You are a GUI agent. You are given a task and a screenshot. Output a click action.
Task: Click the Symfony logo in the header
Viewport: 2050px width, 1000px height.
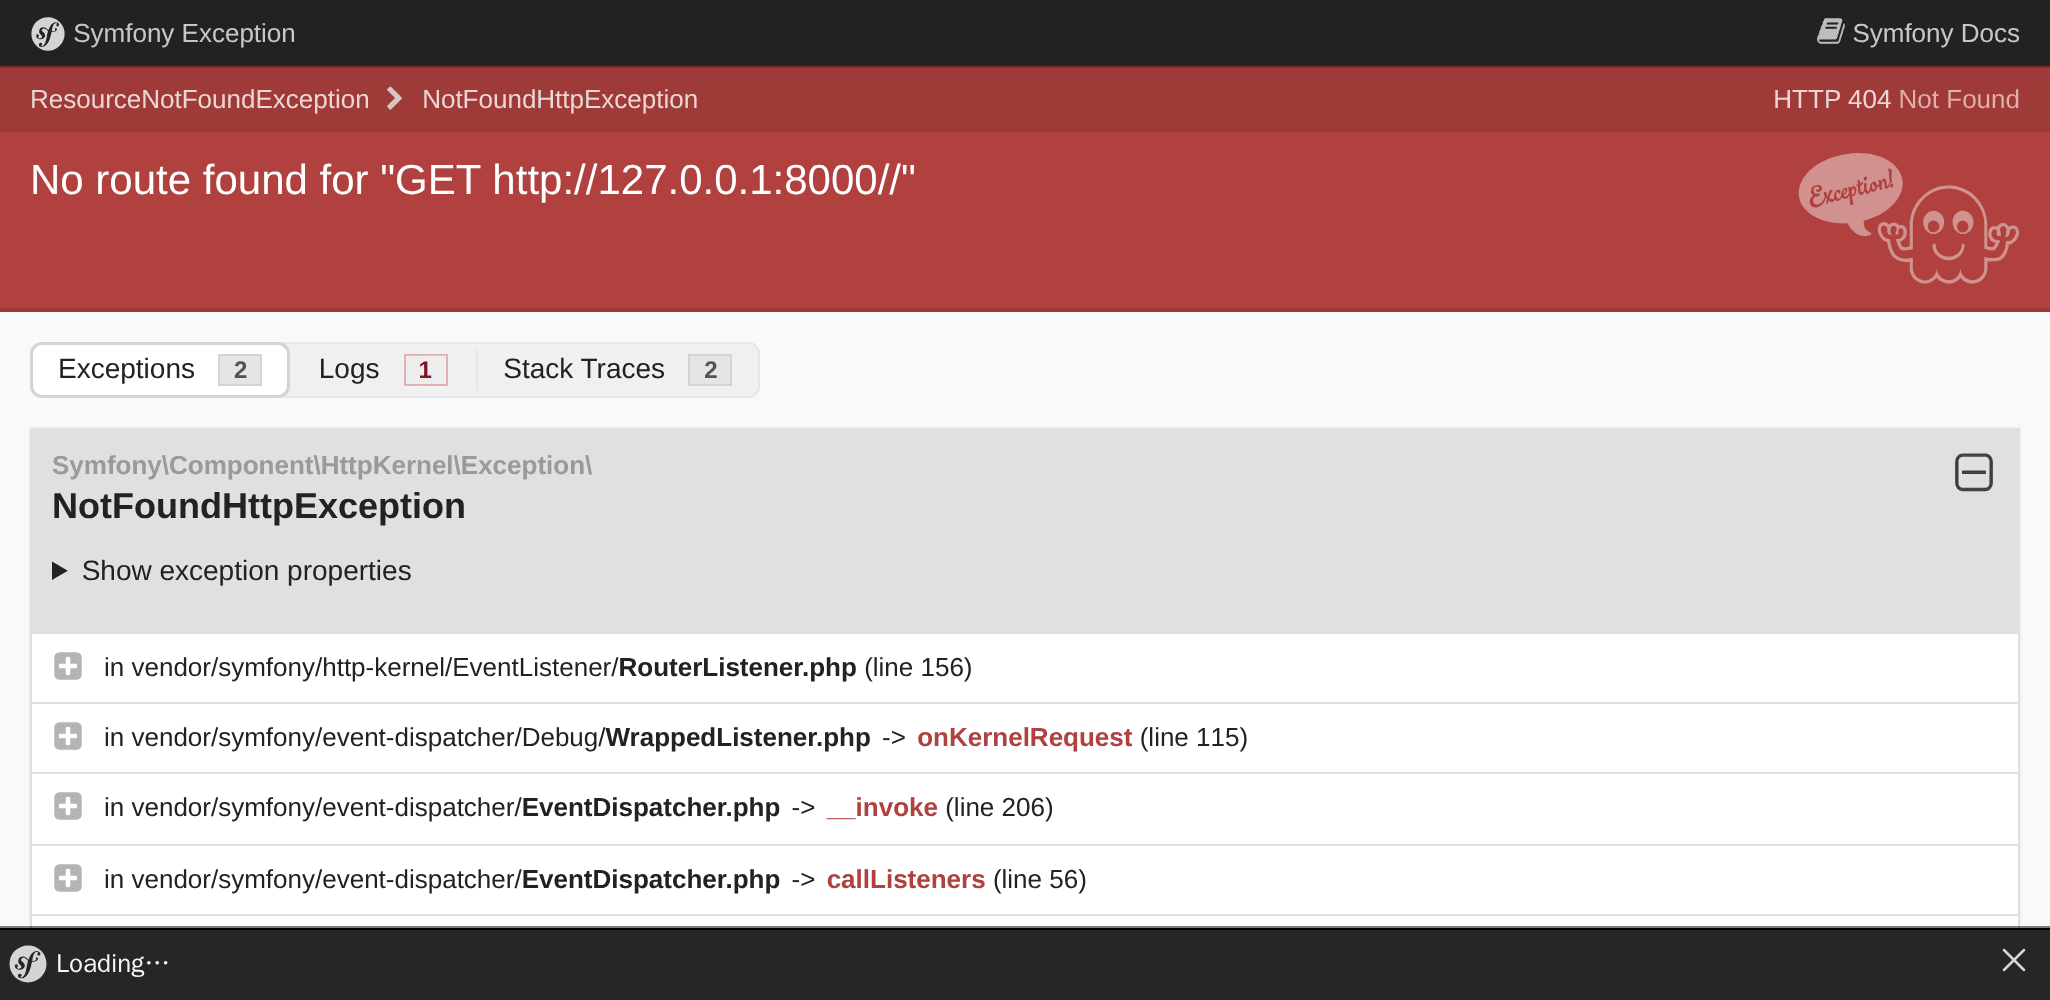47,34
